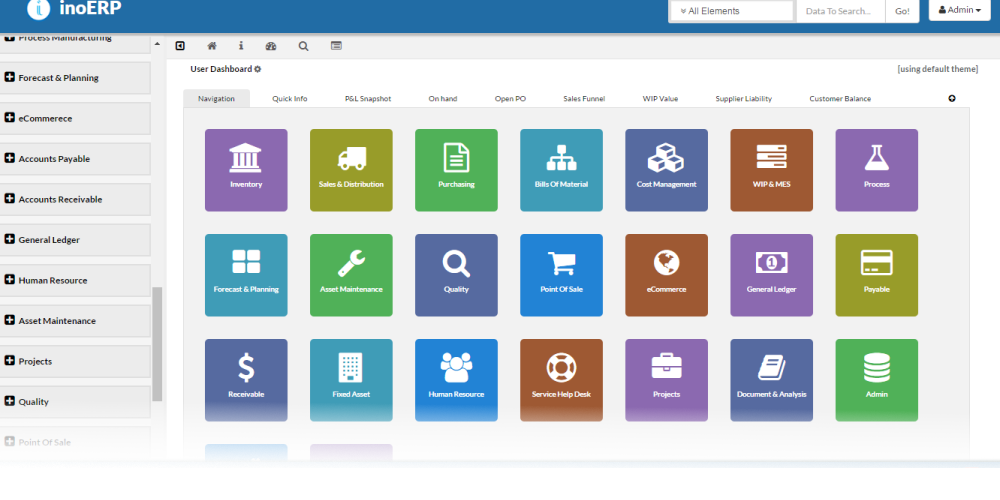The width and height of the screenshot is (1000, 500).
Task: Open the Receivable dollar tile
Action: pos(246,380)
